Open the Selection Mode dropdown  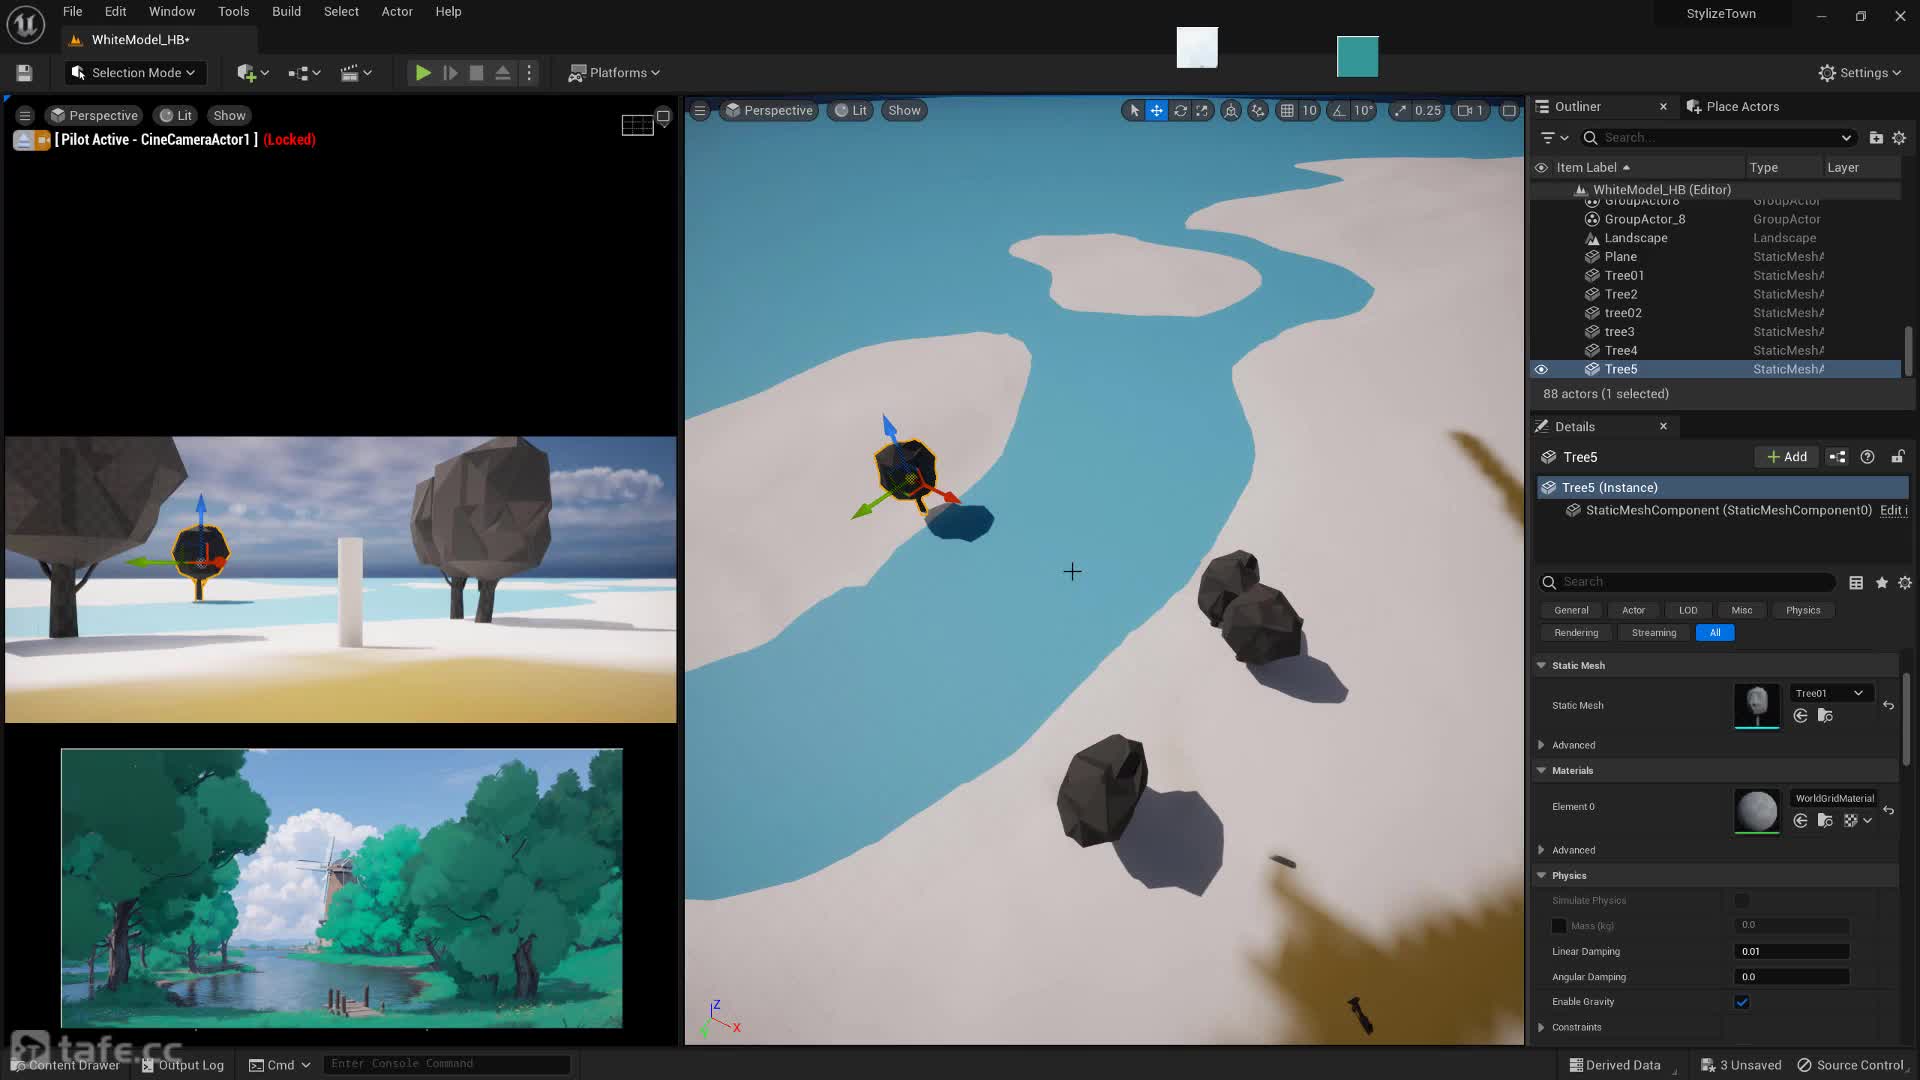(134, 73)
